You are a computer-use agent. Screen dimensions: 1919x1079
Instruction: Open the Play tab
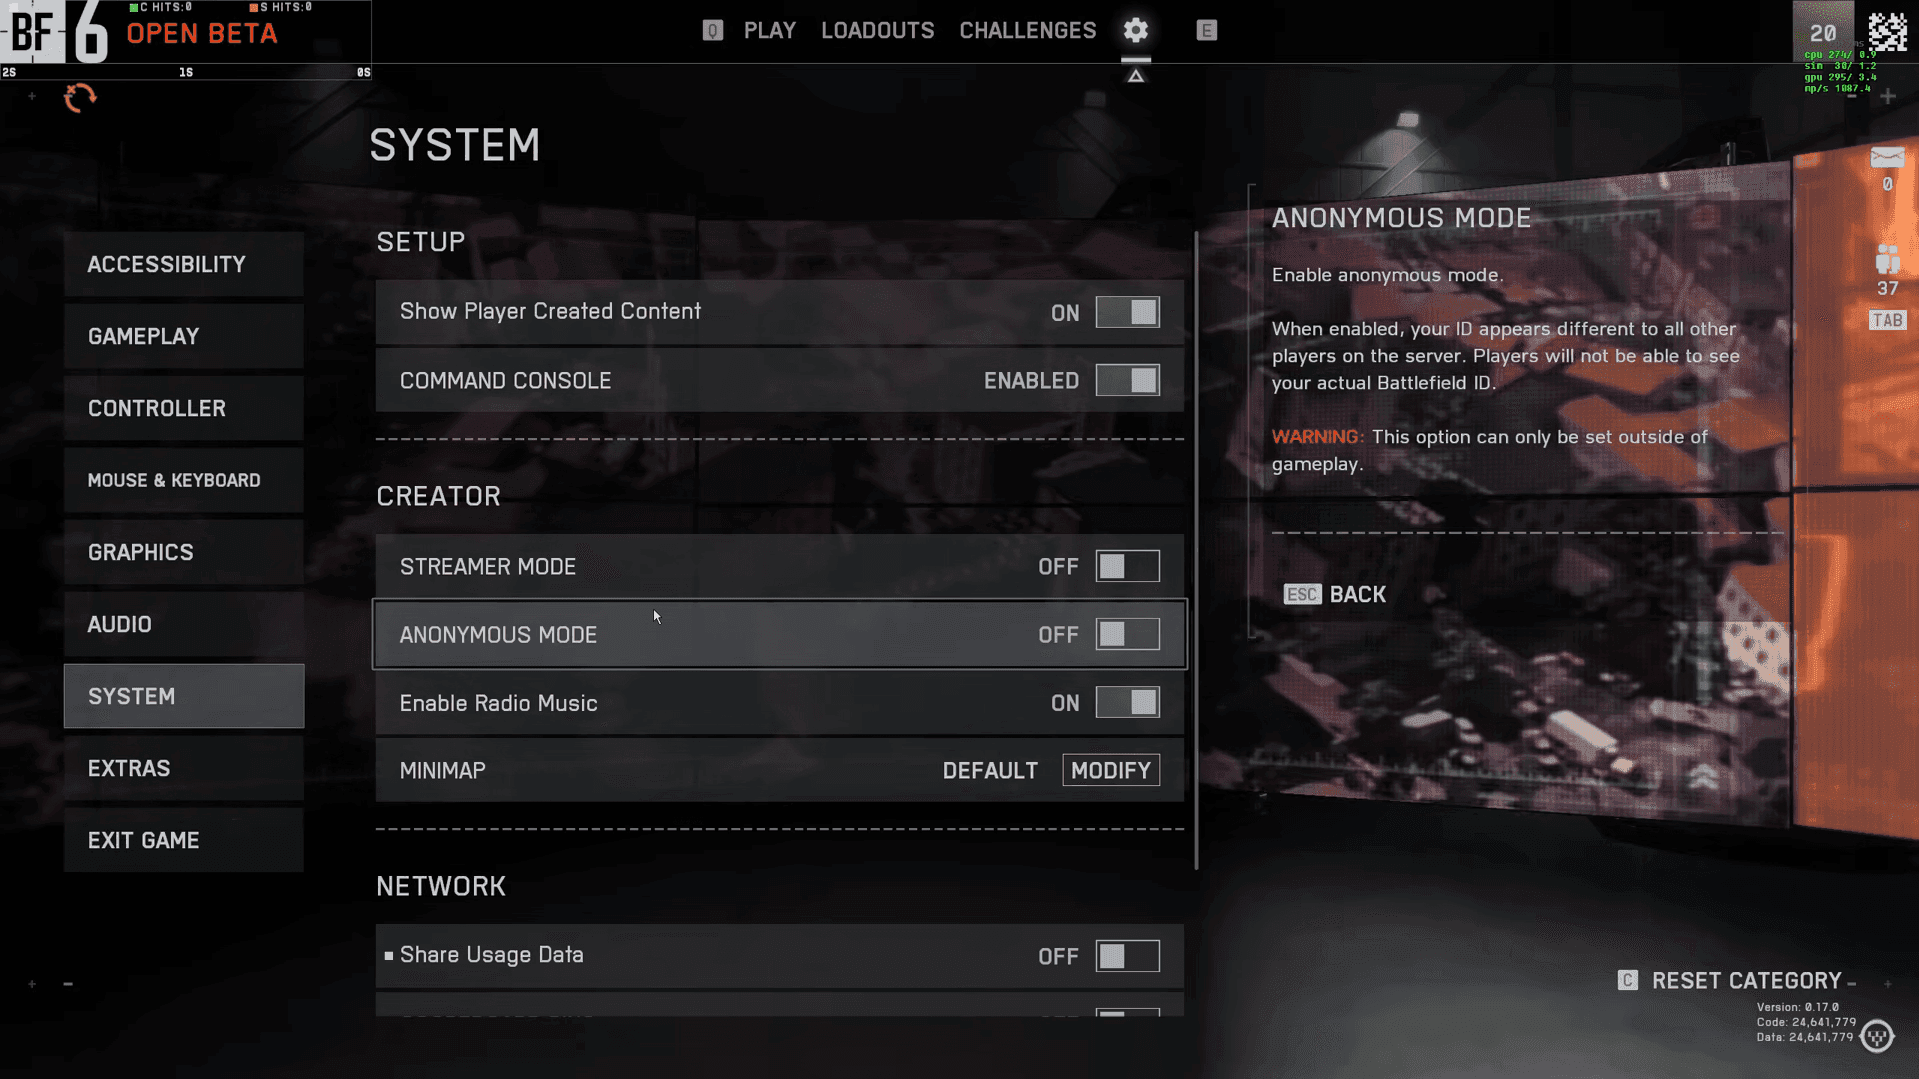769,30
